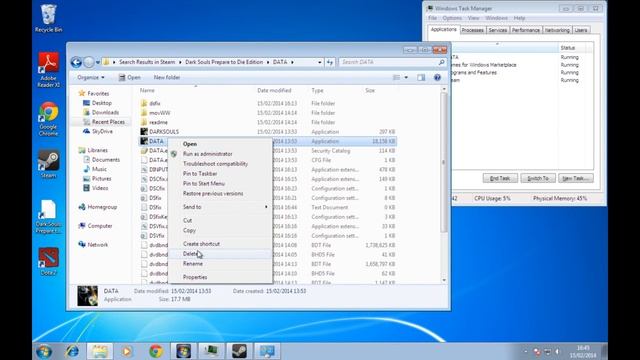Switch to Processes tab in Task Manager
Image resolution: width=640 pixels, height=360 pixels.
(473, 30)
